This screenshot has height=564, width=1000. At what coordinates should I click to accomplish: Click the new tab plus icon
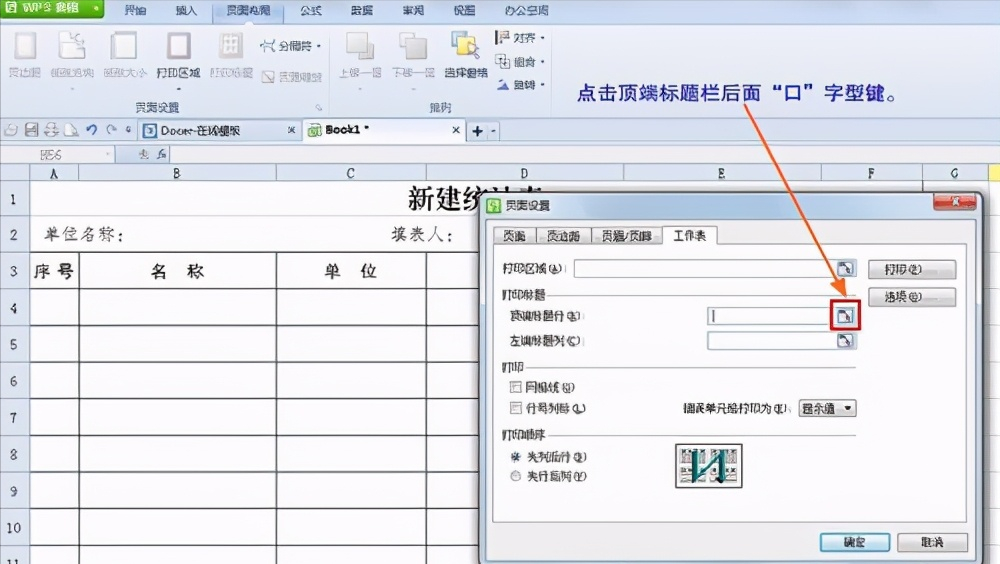coord(477,131)
